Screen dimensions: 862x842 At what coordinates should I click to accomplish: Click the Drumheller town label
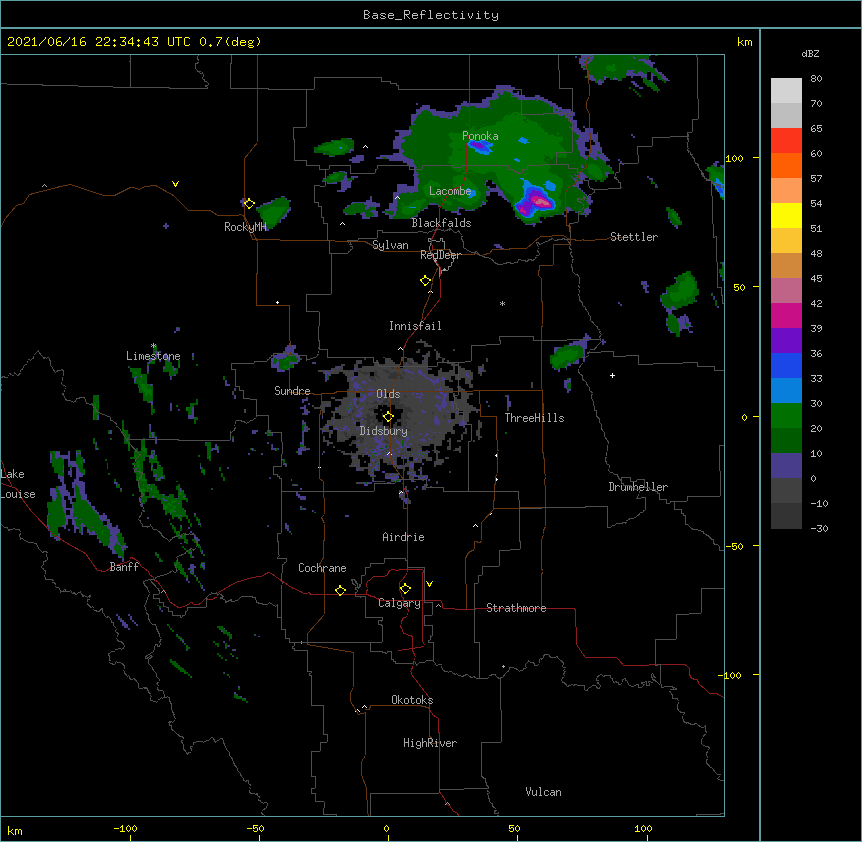pyautogui.click(x=638, y=487)
